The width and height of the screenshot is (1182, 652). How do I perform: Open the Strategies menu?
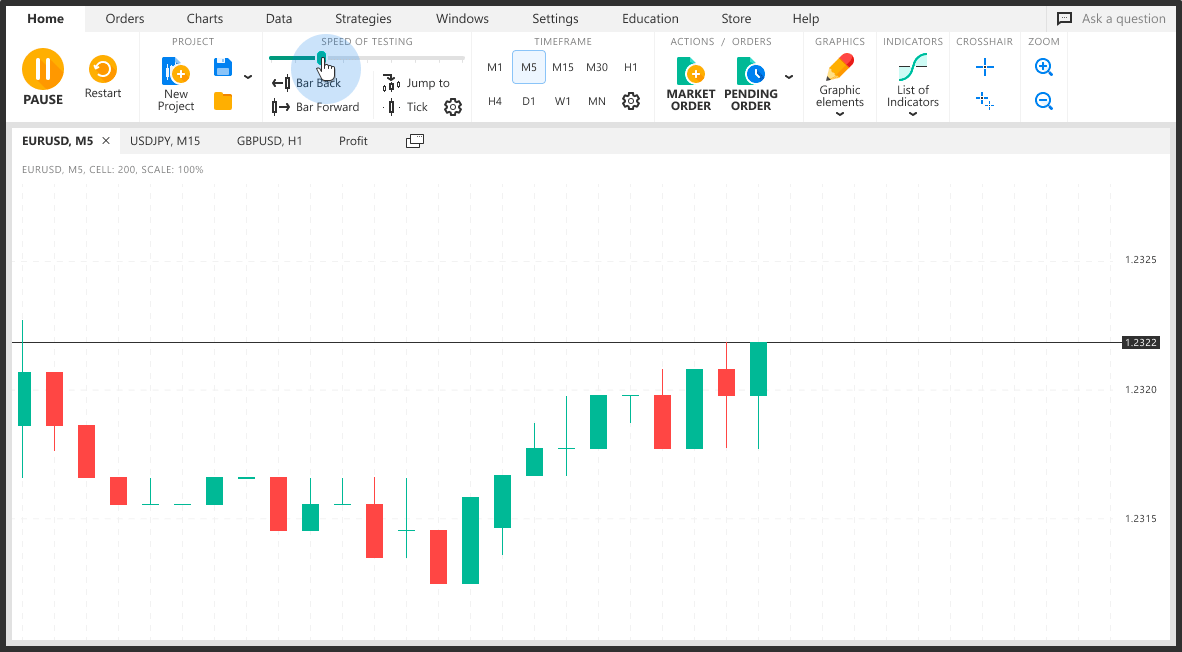[x=362, y=18]
